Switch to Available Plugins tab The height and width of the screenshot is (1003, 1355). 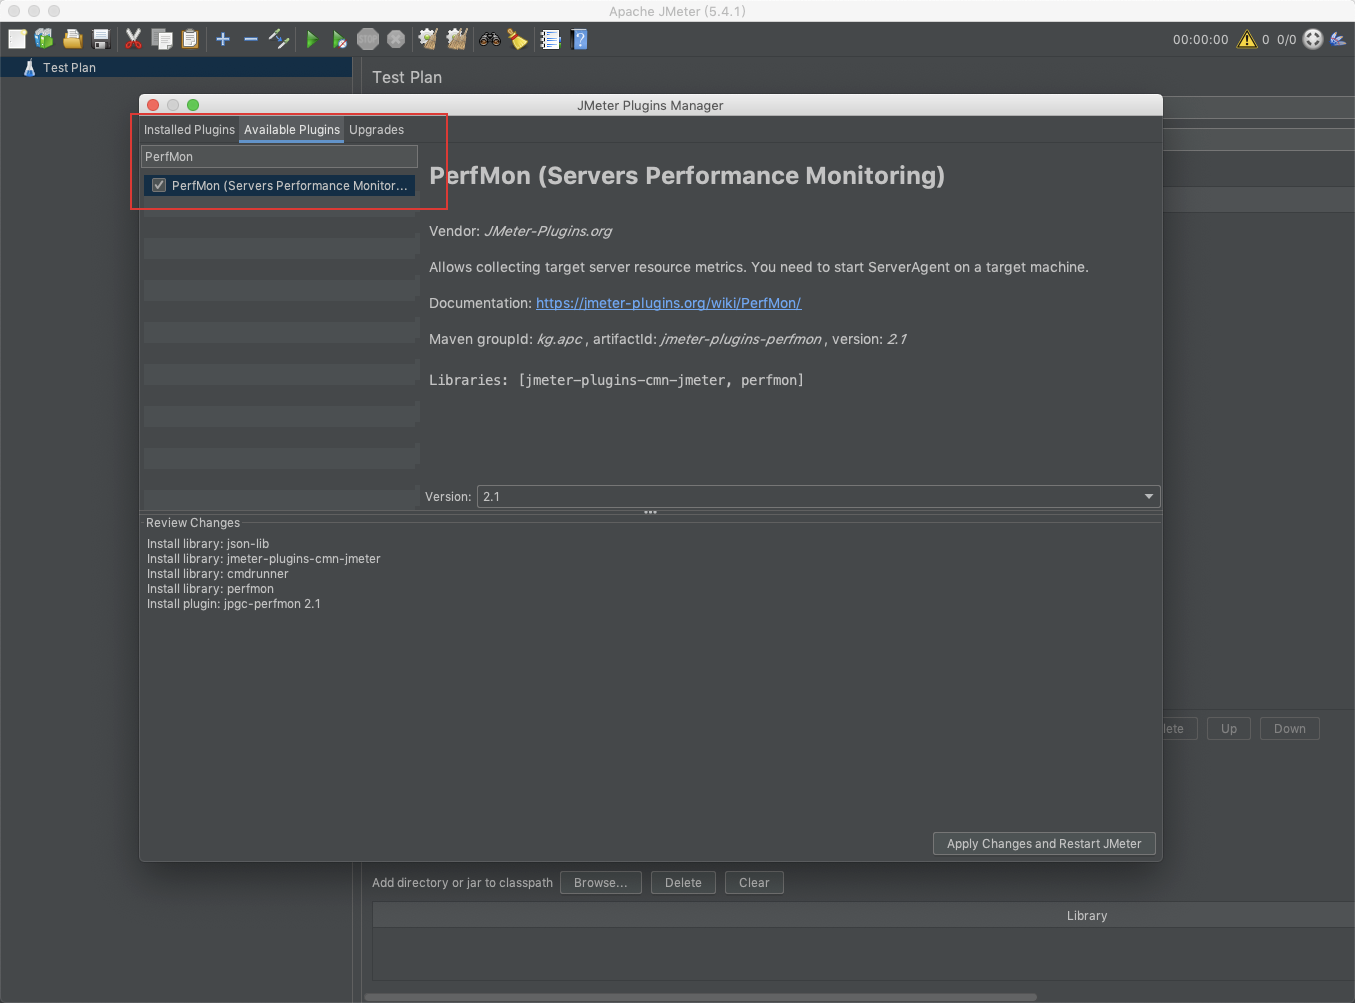(x=292, y=130)
